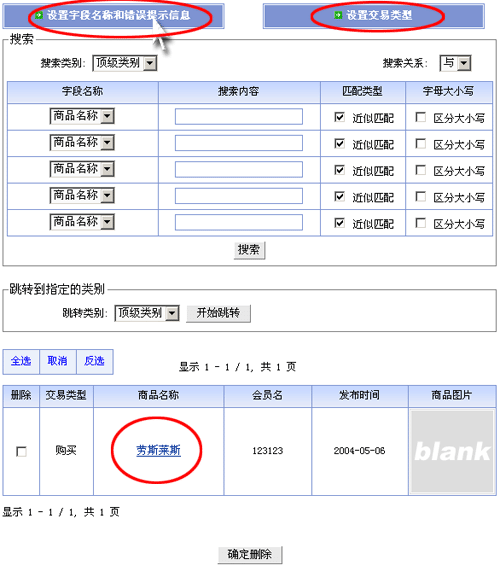Open the 搜索关系 与 dropdown

[x=455, y=63]
